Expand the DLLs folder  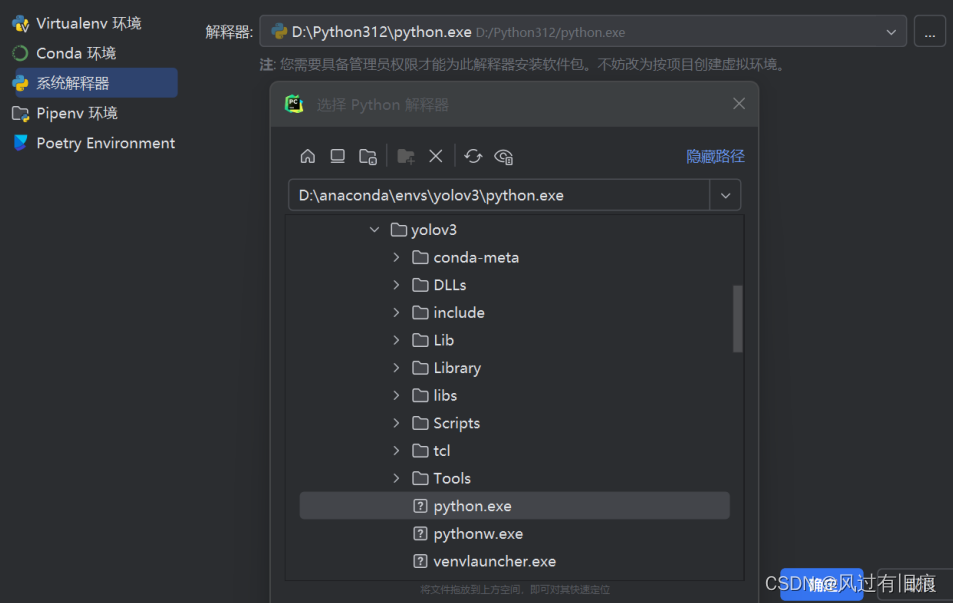click(x=396, y=285)
